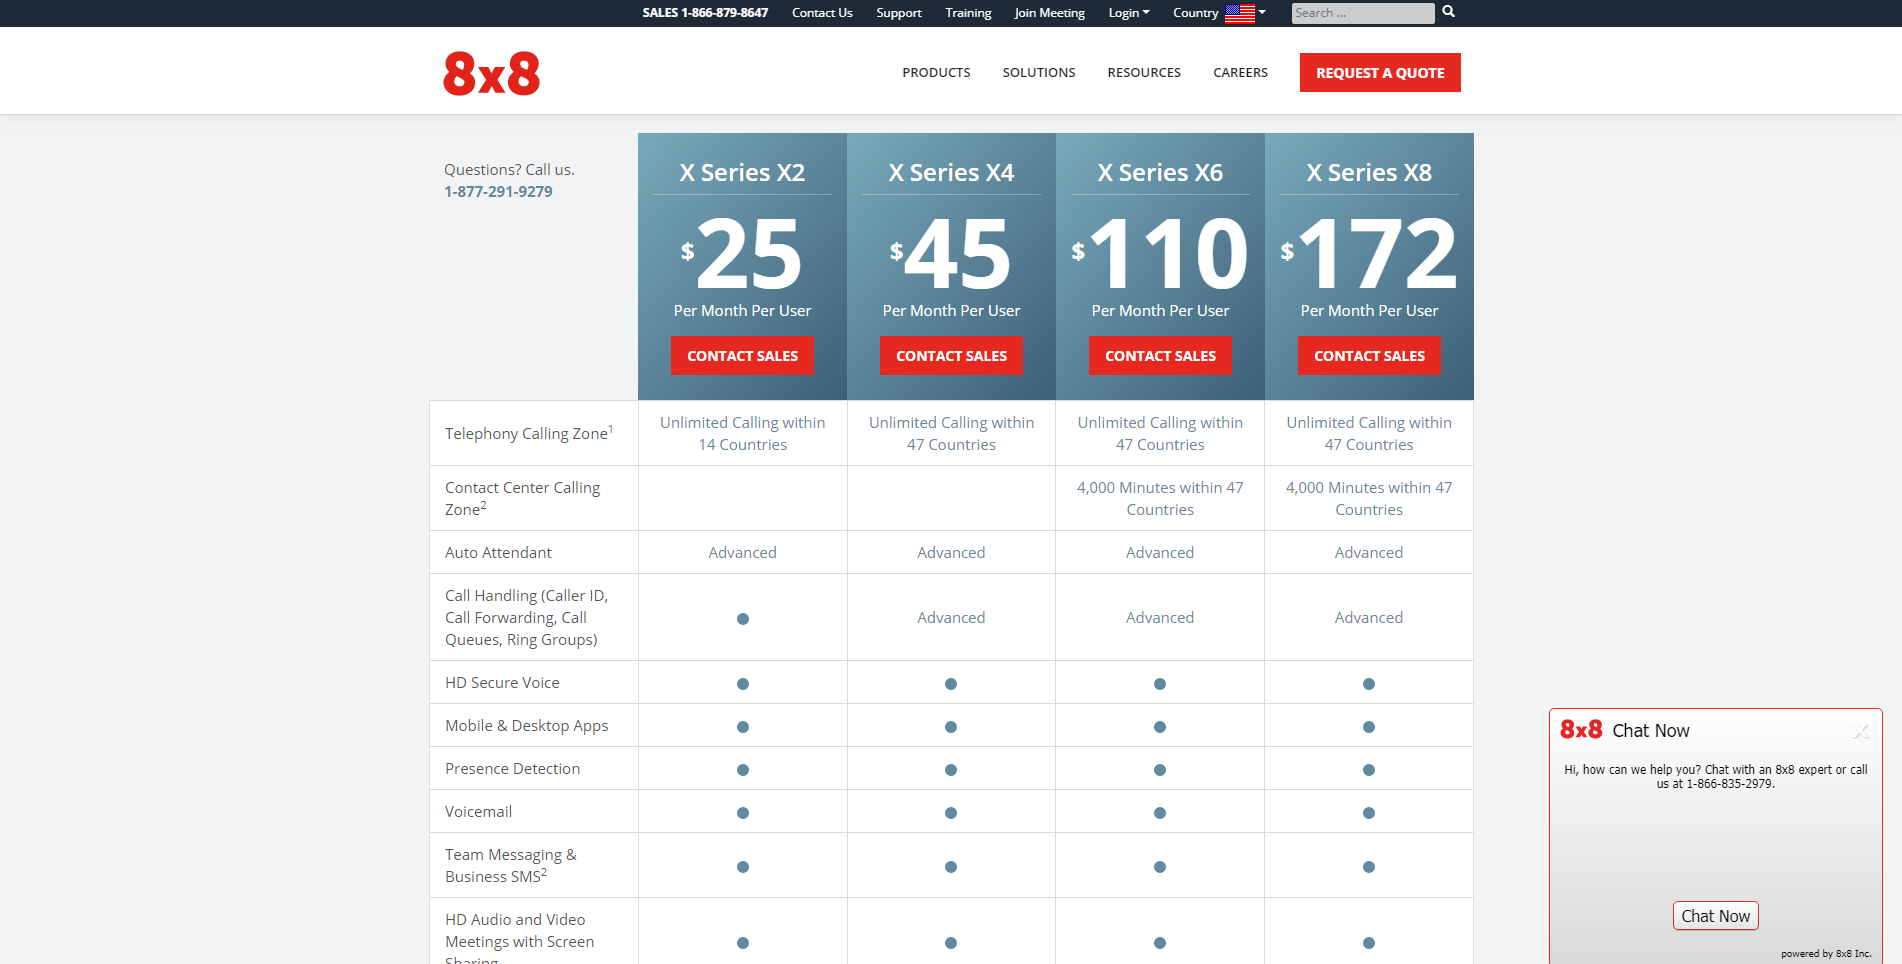Click the $25 price for X2
Screen dimensions: 1902x964
(742, 254)
